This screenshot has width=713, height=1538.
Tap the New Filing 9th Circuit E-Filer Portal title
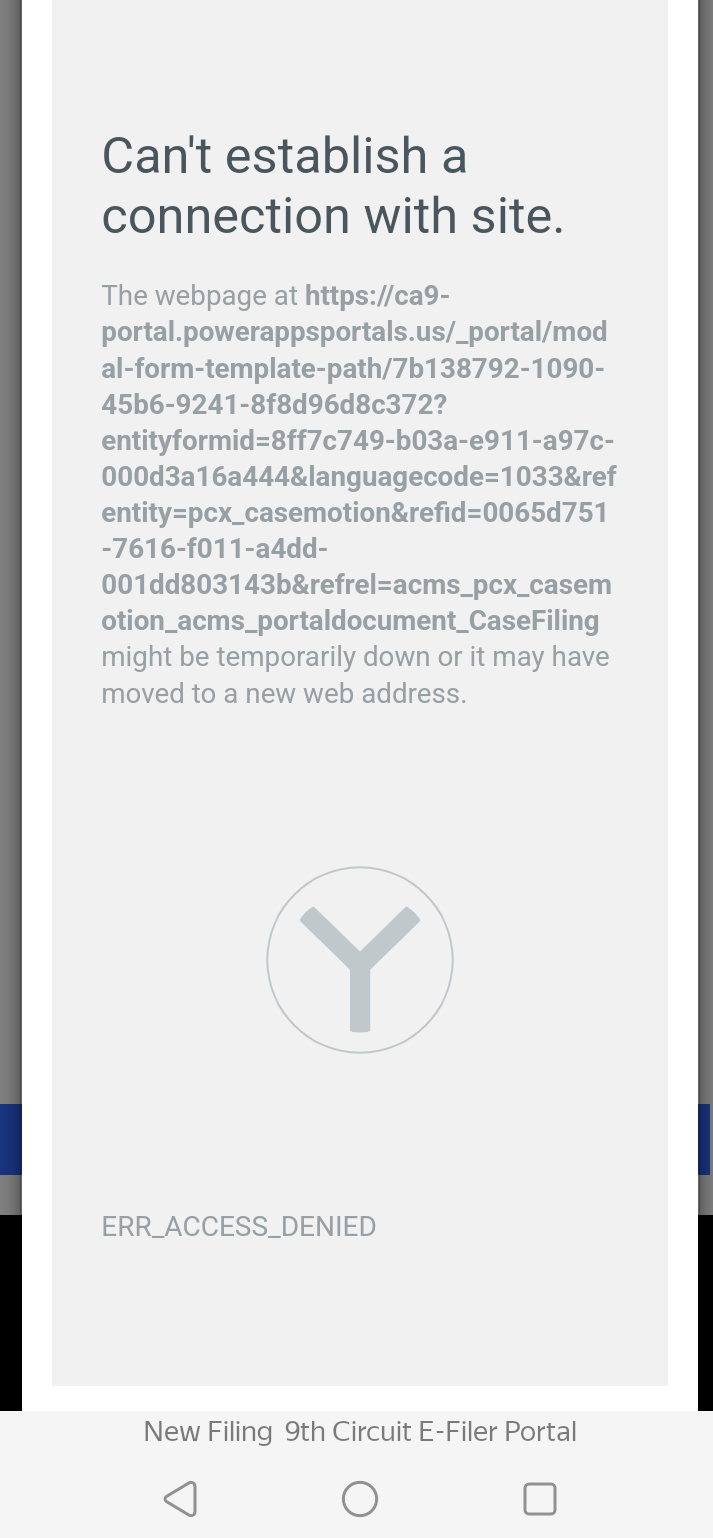(360, 1432)
